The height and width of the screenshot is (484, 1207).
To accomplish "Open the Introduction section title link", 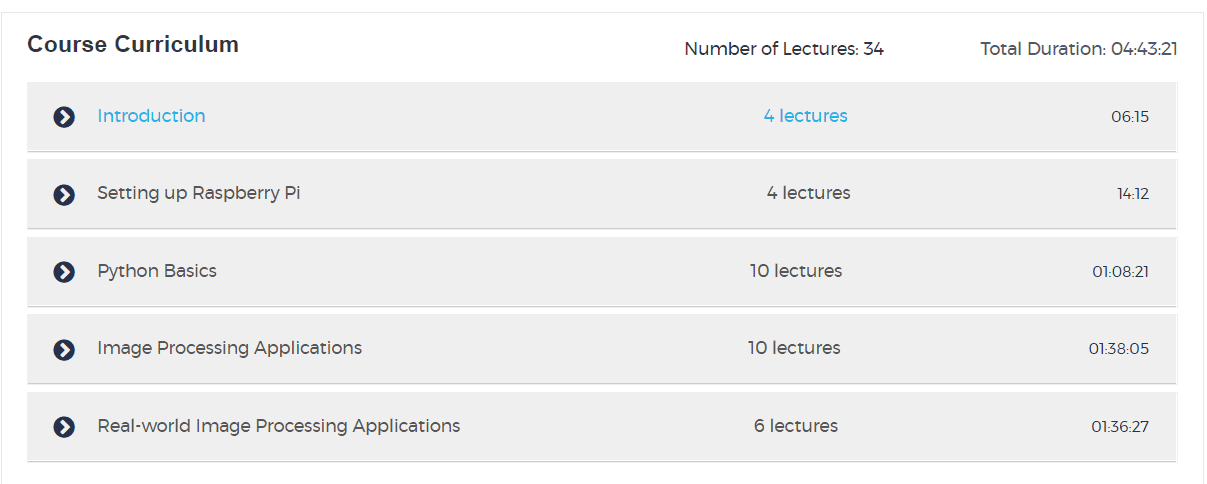I will click(x=151, y=116).
